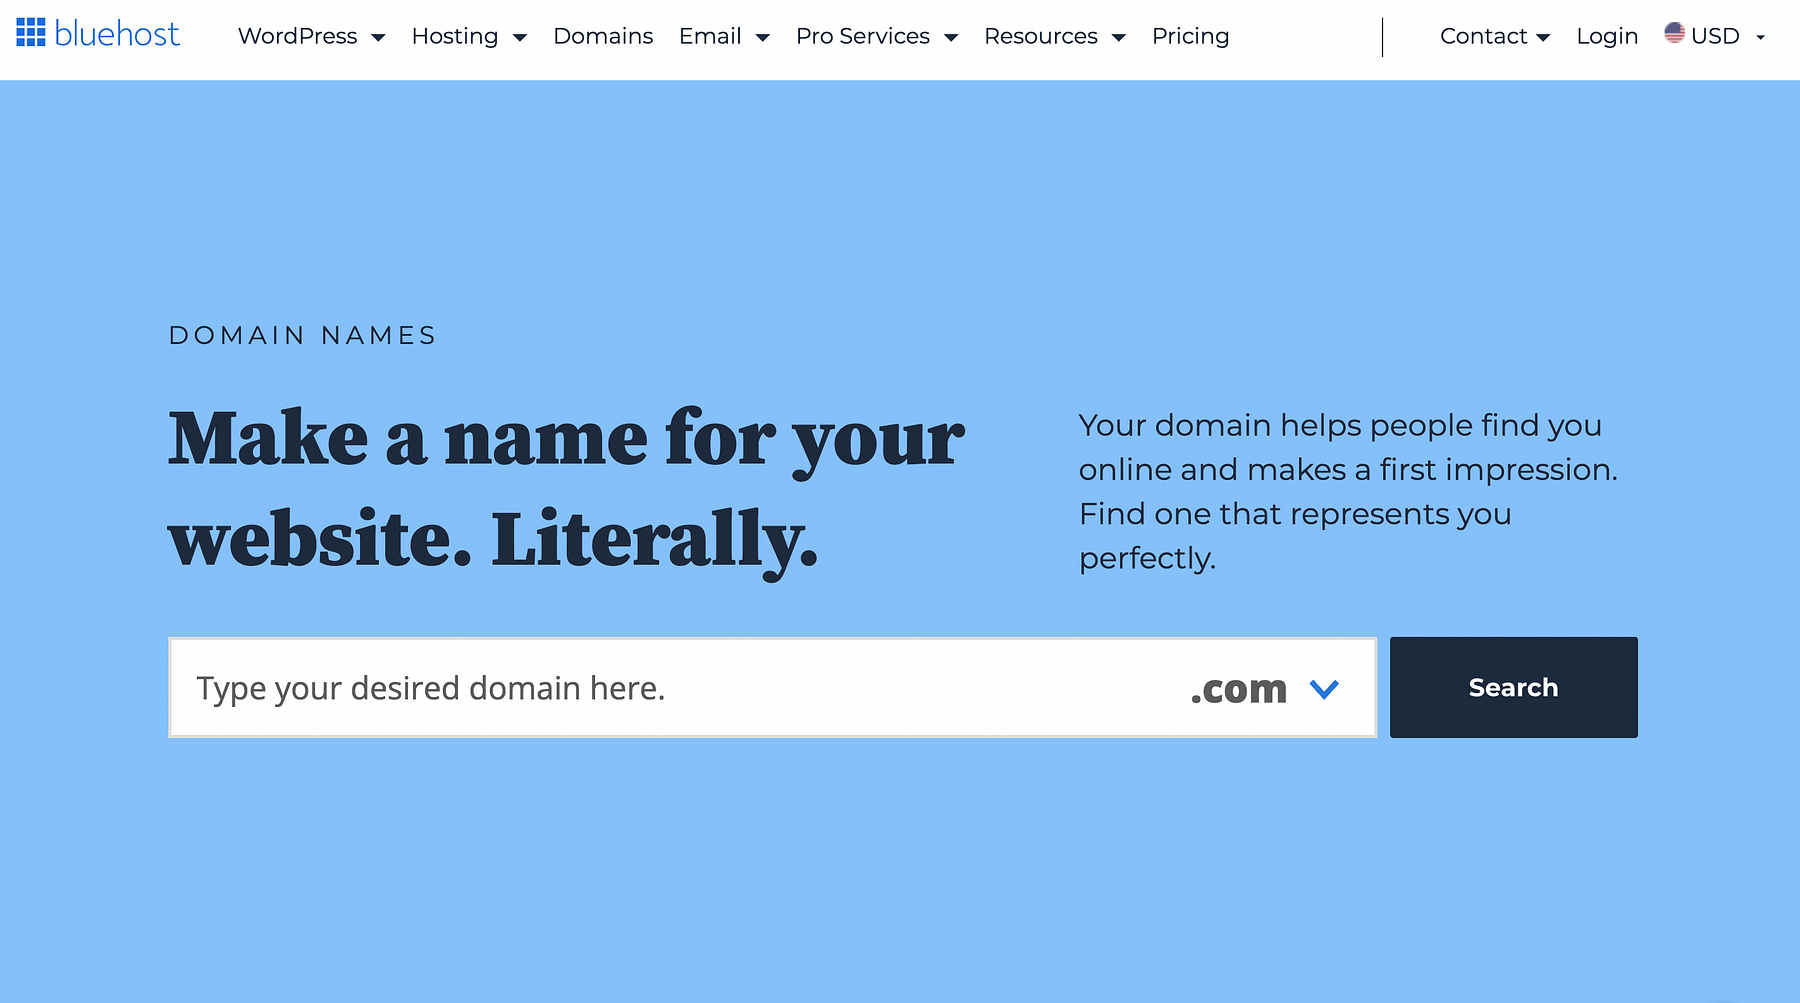
Task: Open the Pro Services navigation menu
Action: [862, 36]
